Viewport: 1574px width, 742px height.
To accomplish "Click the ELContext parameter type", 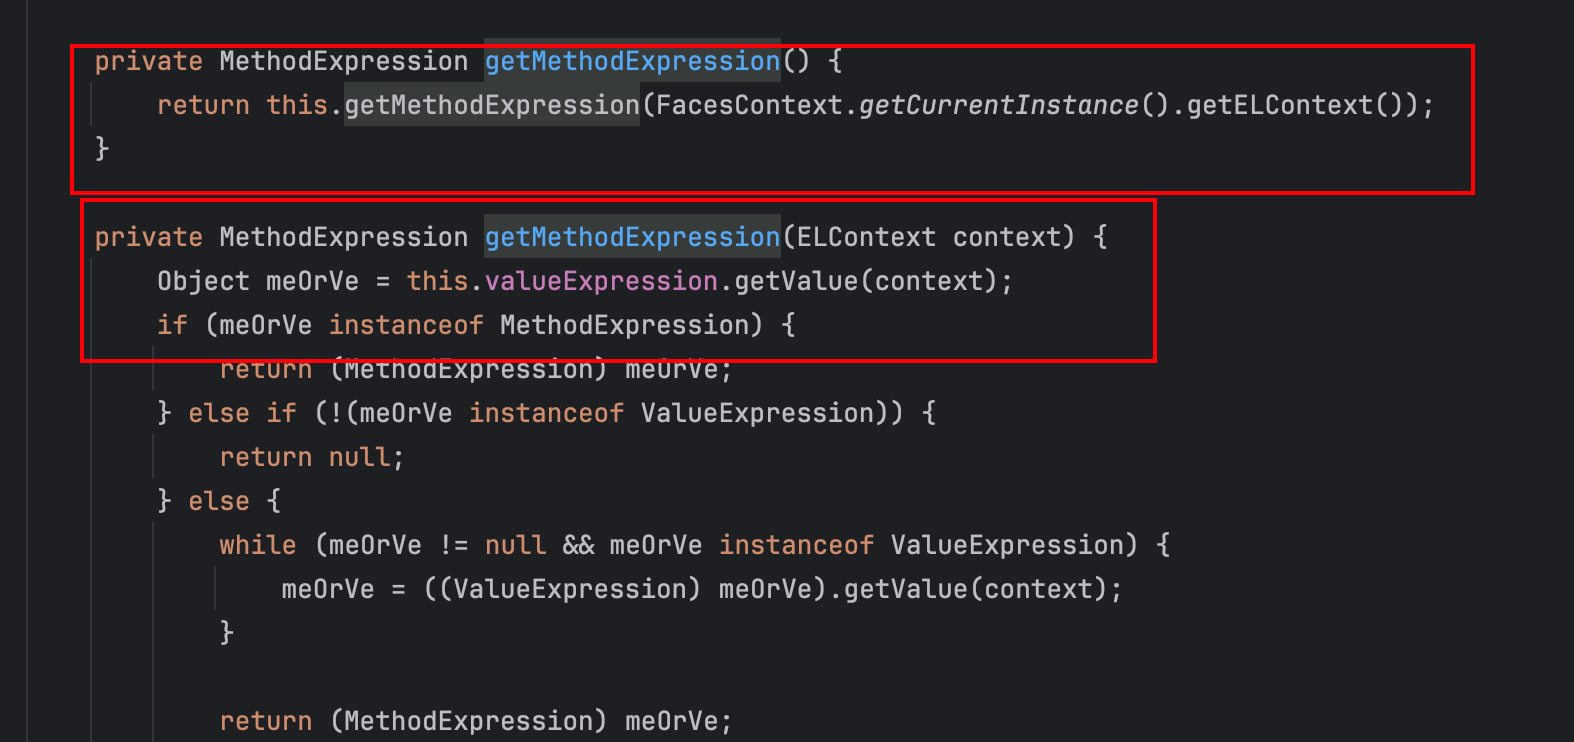I will [866, 237].
